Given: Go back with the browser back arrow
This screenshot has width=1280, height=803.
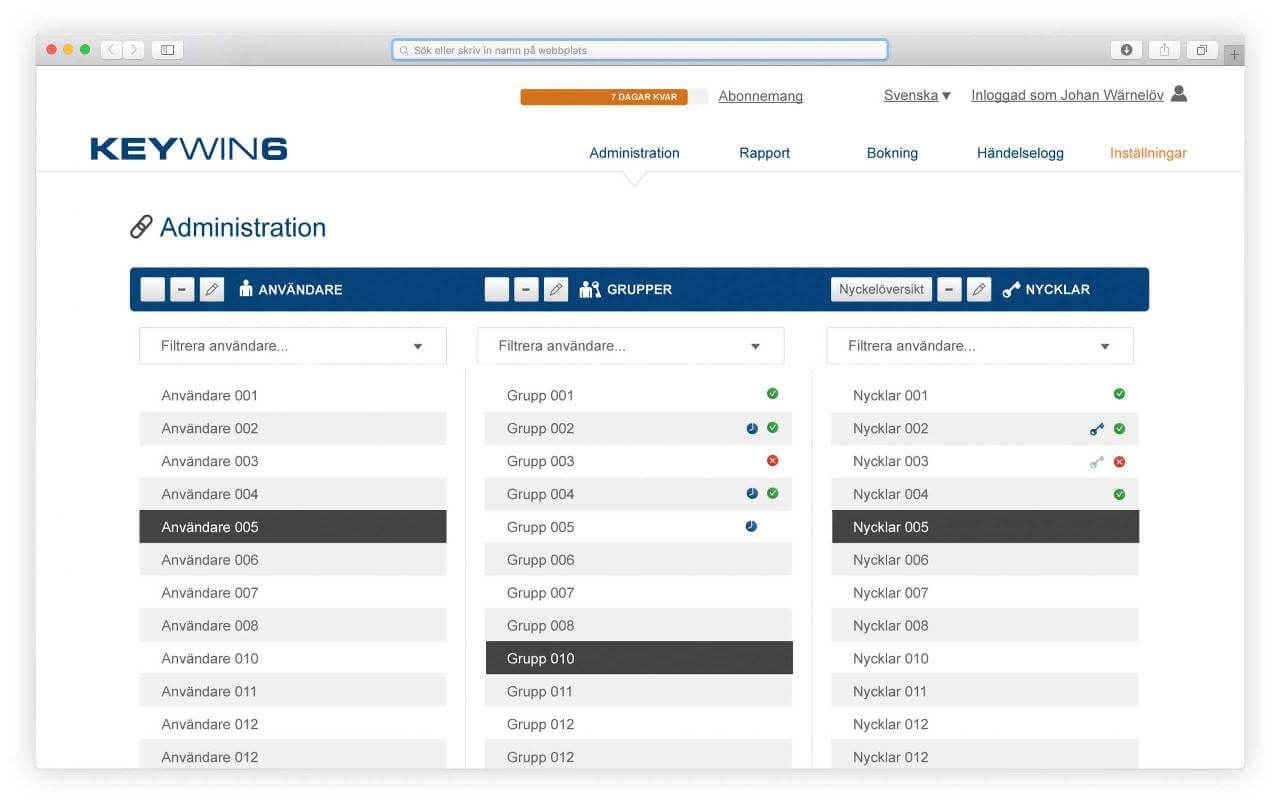Looking at the screenshot, I should coord(111,50).
